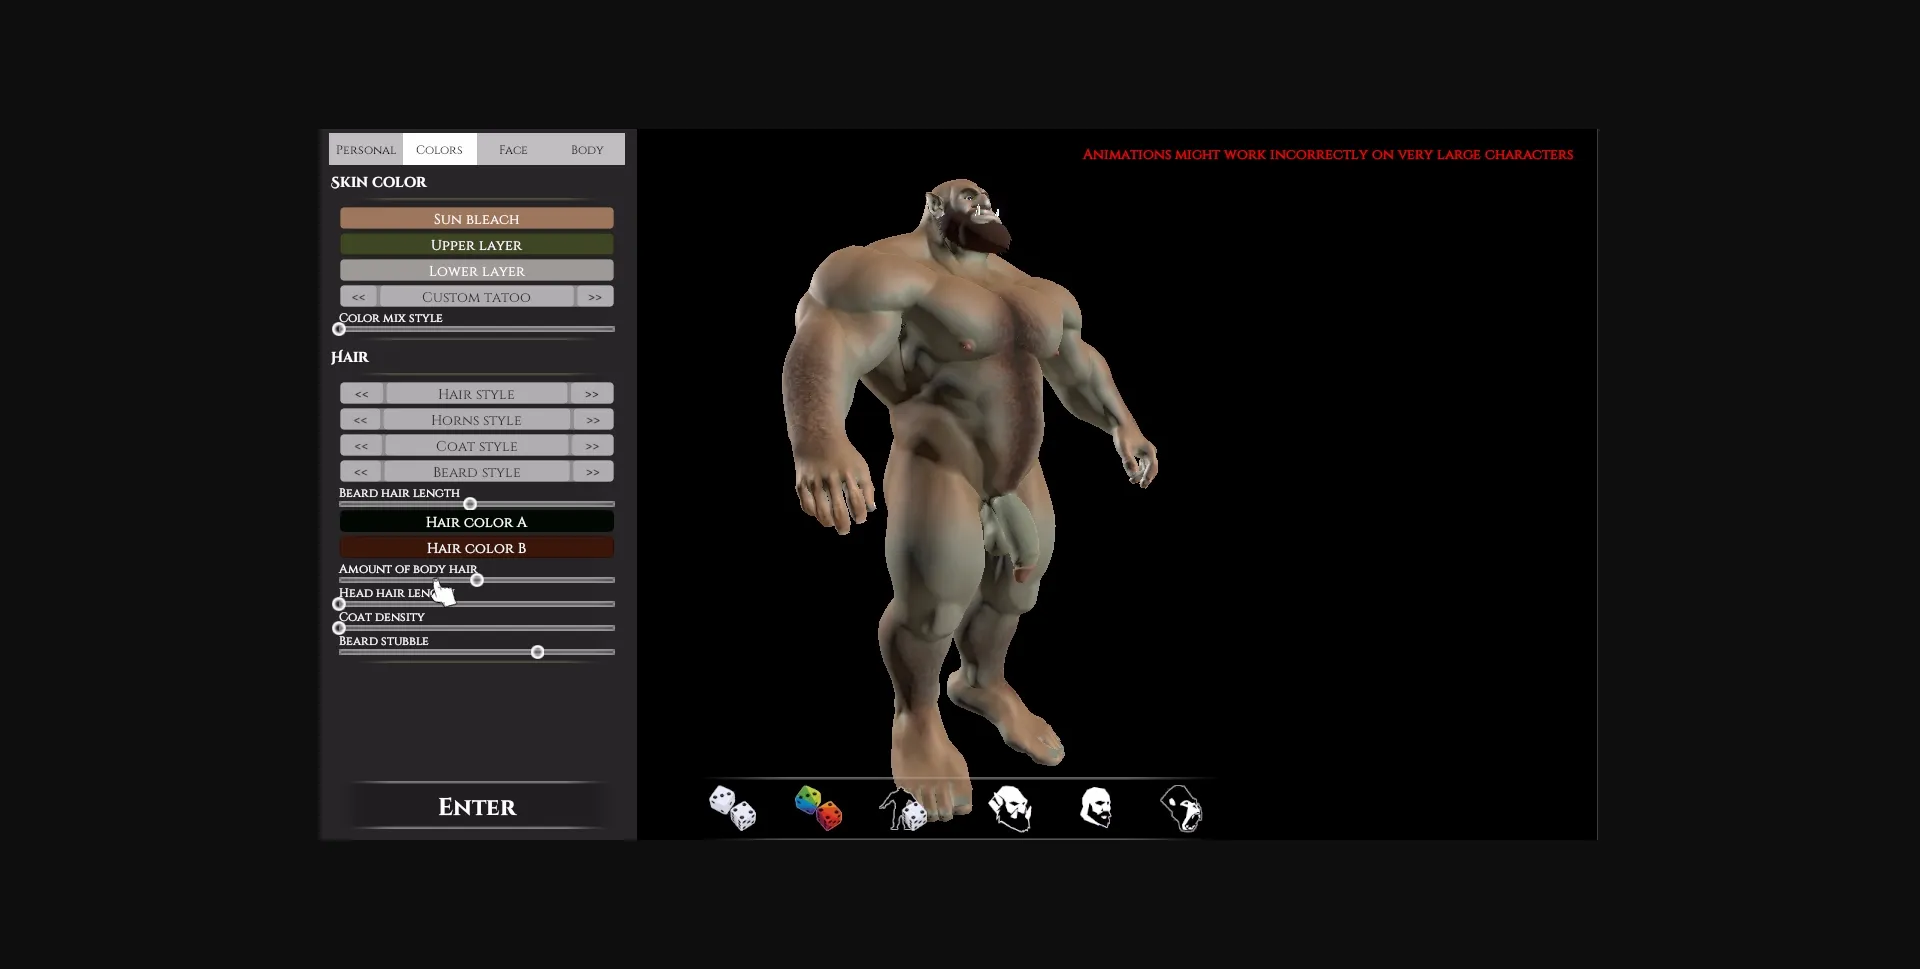Select the bearded orc head icon

(x=1010, y=808)
